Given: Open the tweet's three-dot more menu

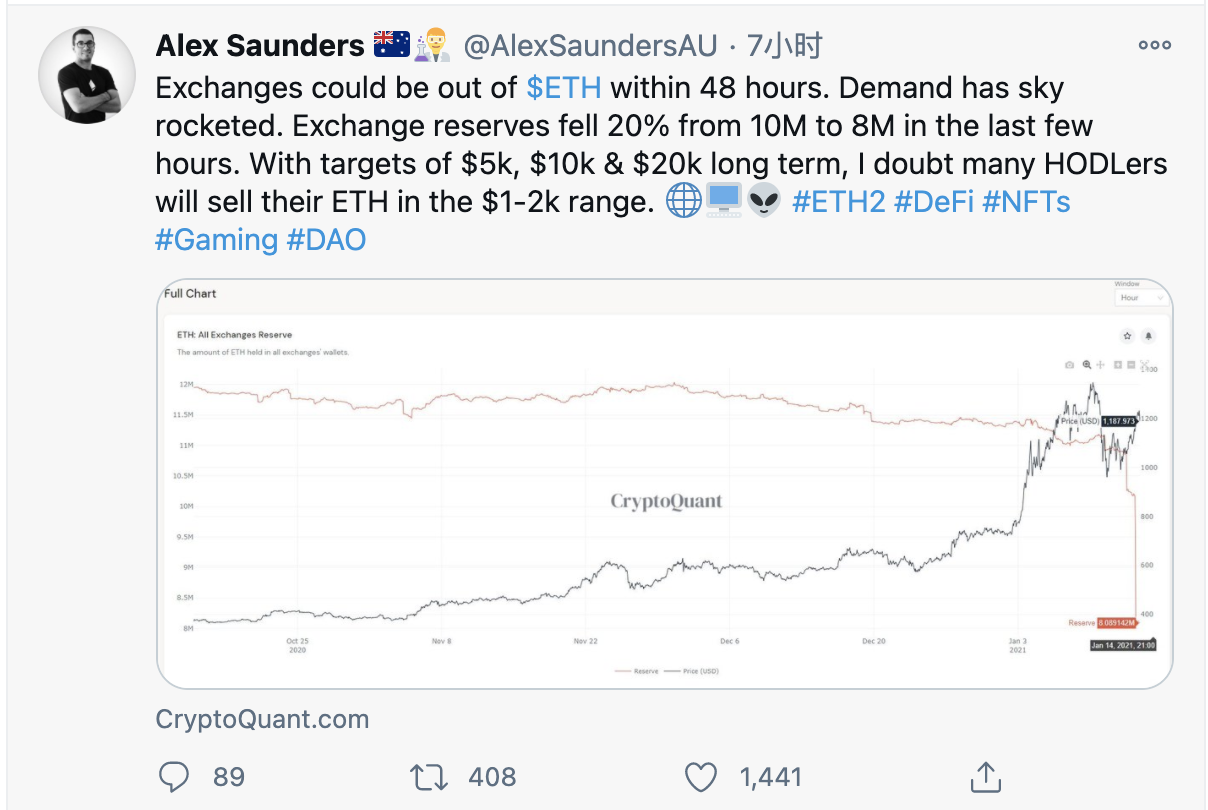Looking at the screenshot, I should (1154, 45).
